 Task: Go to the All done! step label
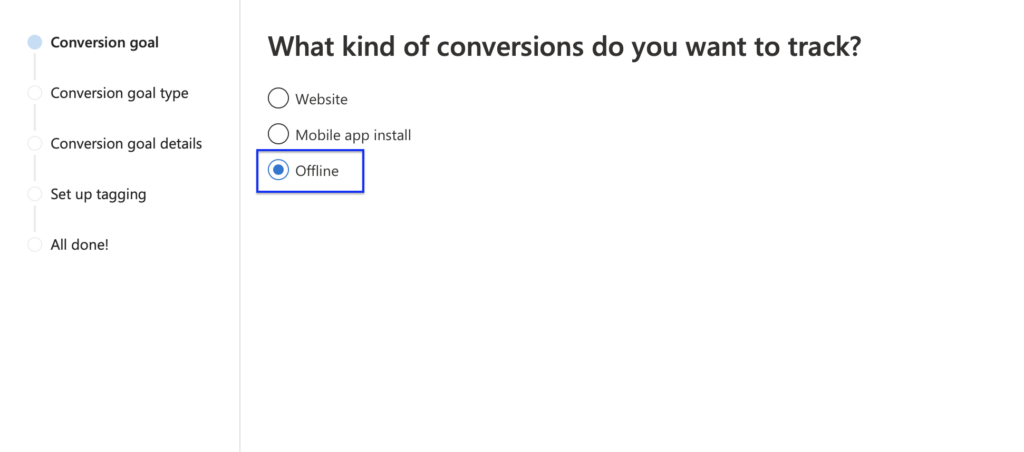(79, 244)
